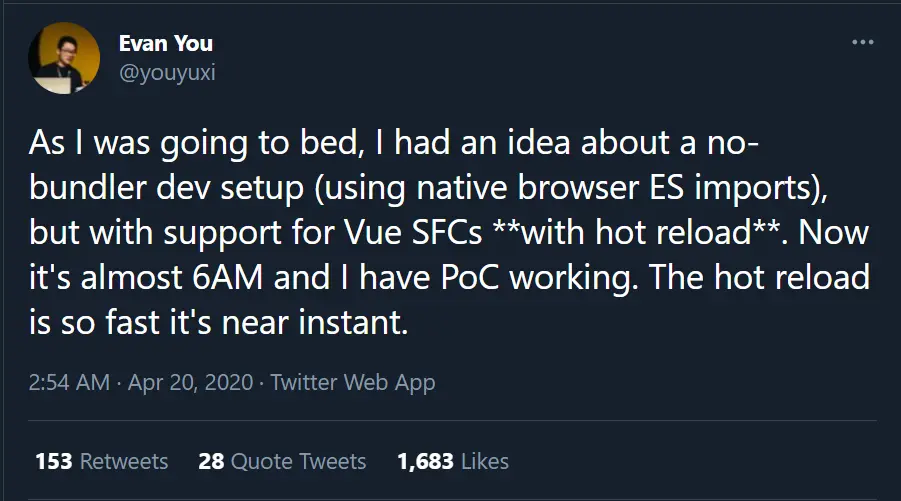
Task: Open the Twitter Web App source link
Action: 353,383
